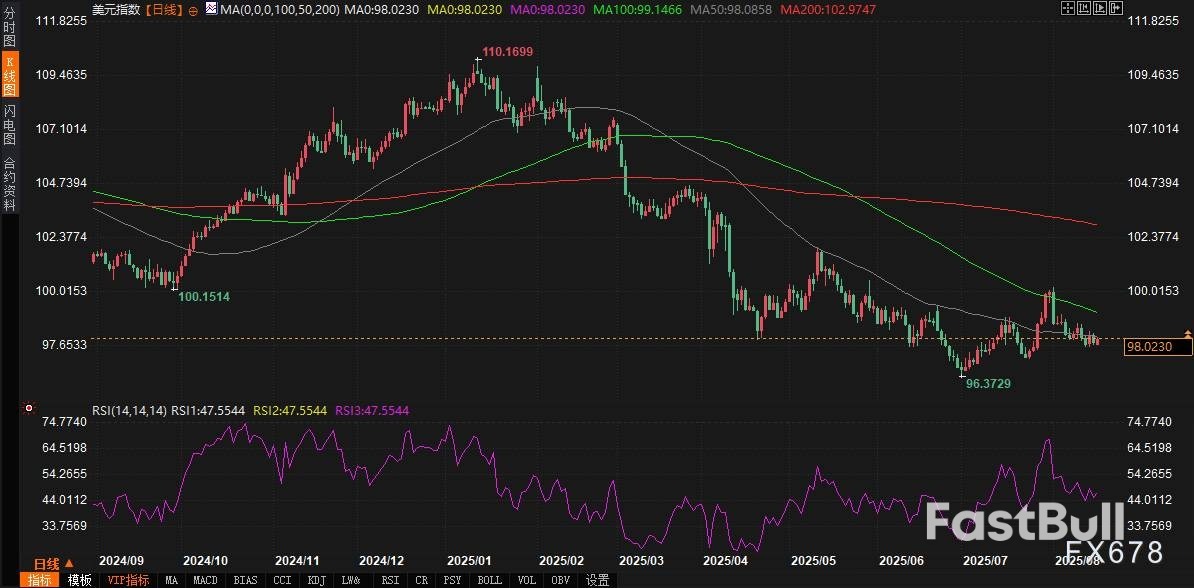Open the 【日线】 period label in chart header
This screenshot has height=588, width=1194.
(x=165, y=9)
